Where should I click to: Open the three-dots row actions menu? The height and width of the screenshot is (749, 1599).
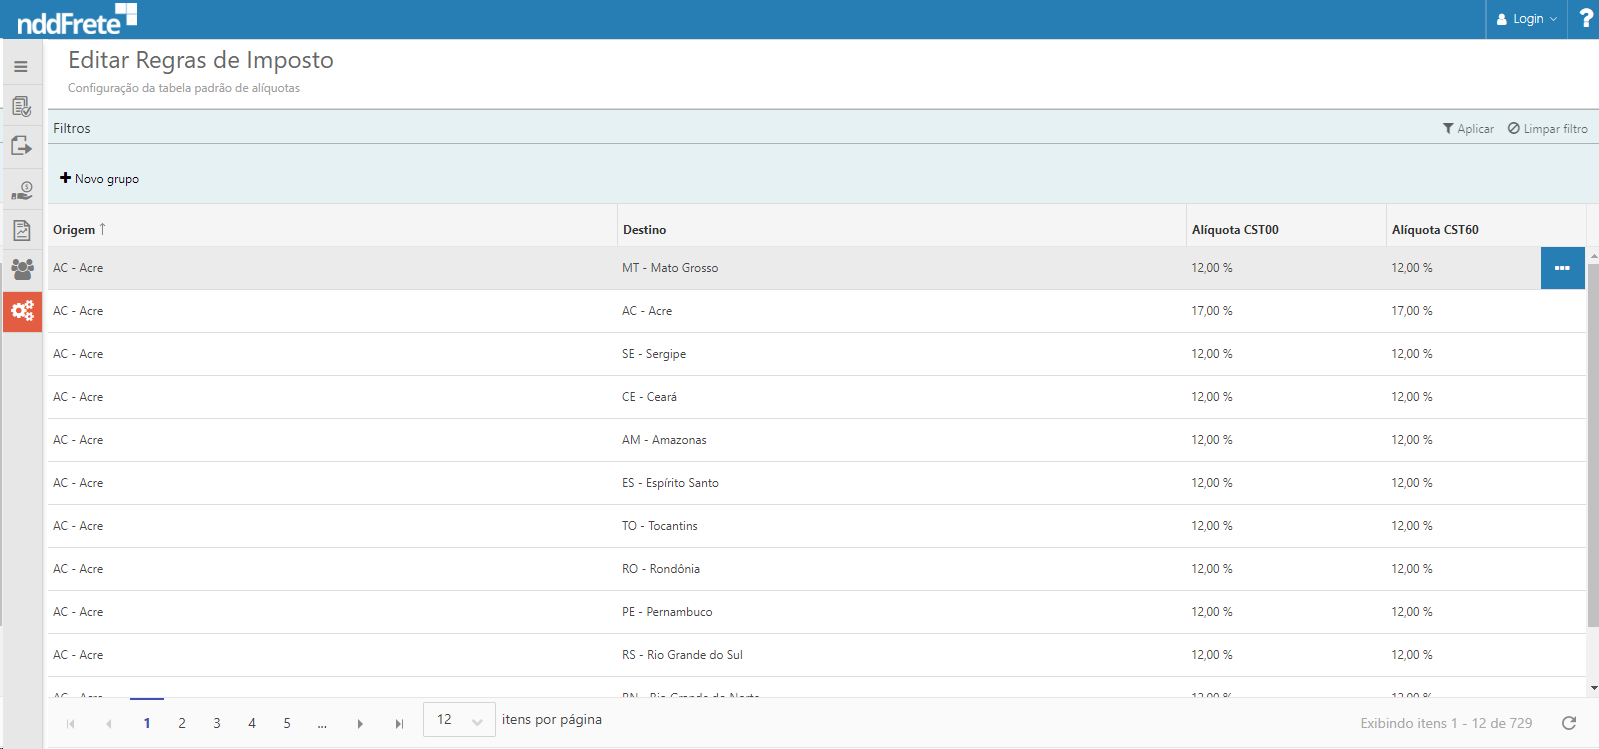(1562, 268)
